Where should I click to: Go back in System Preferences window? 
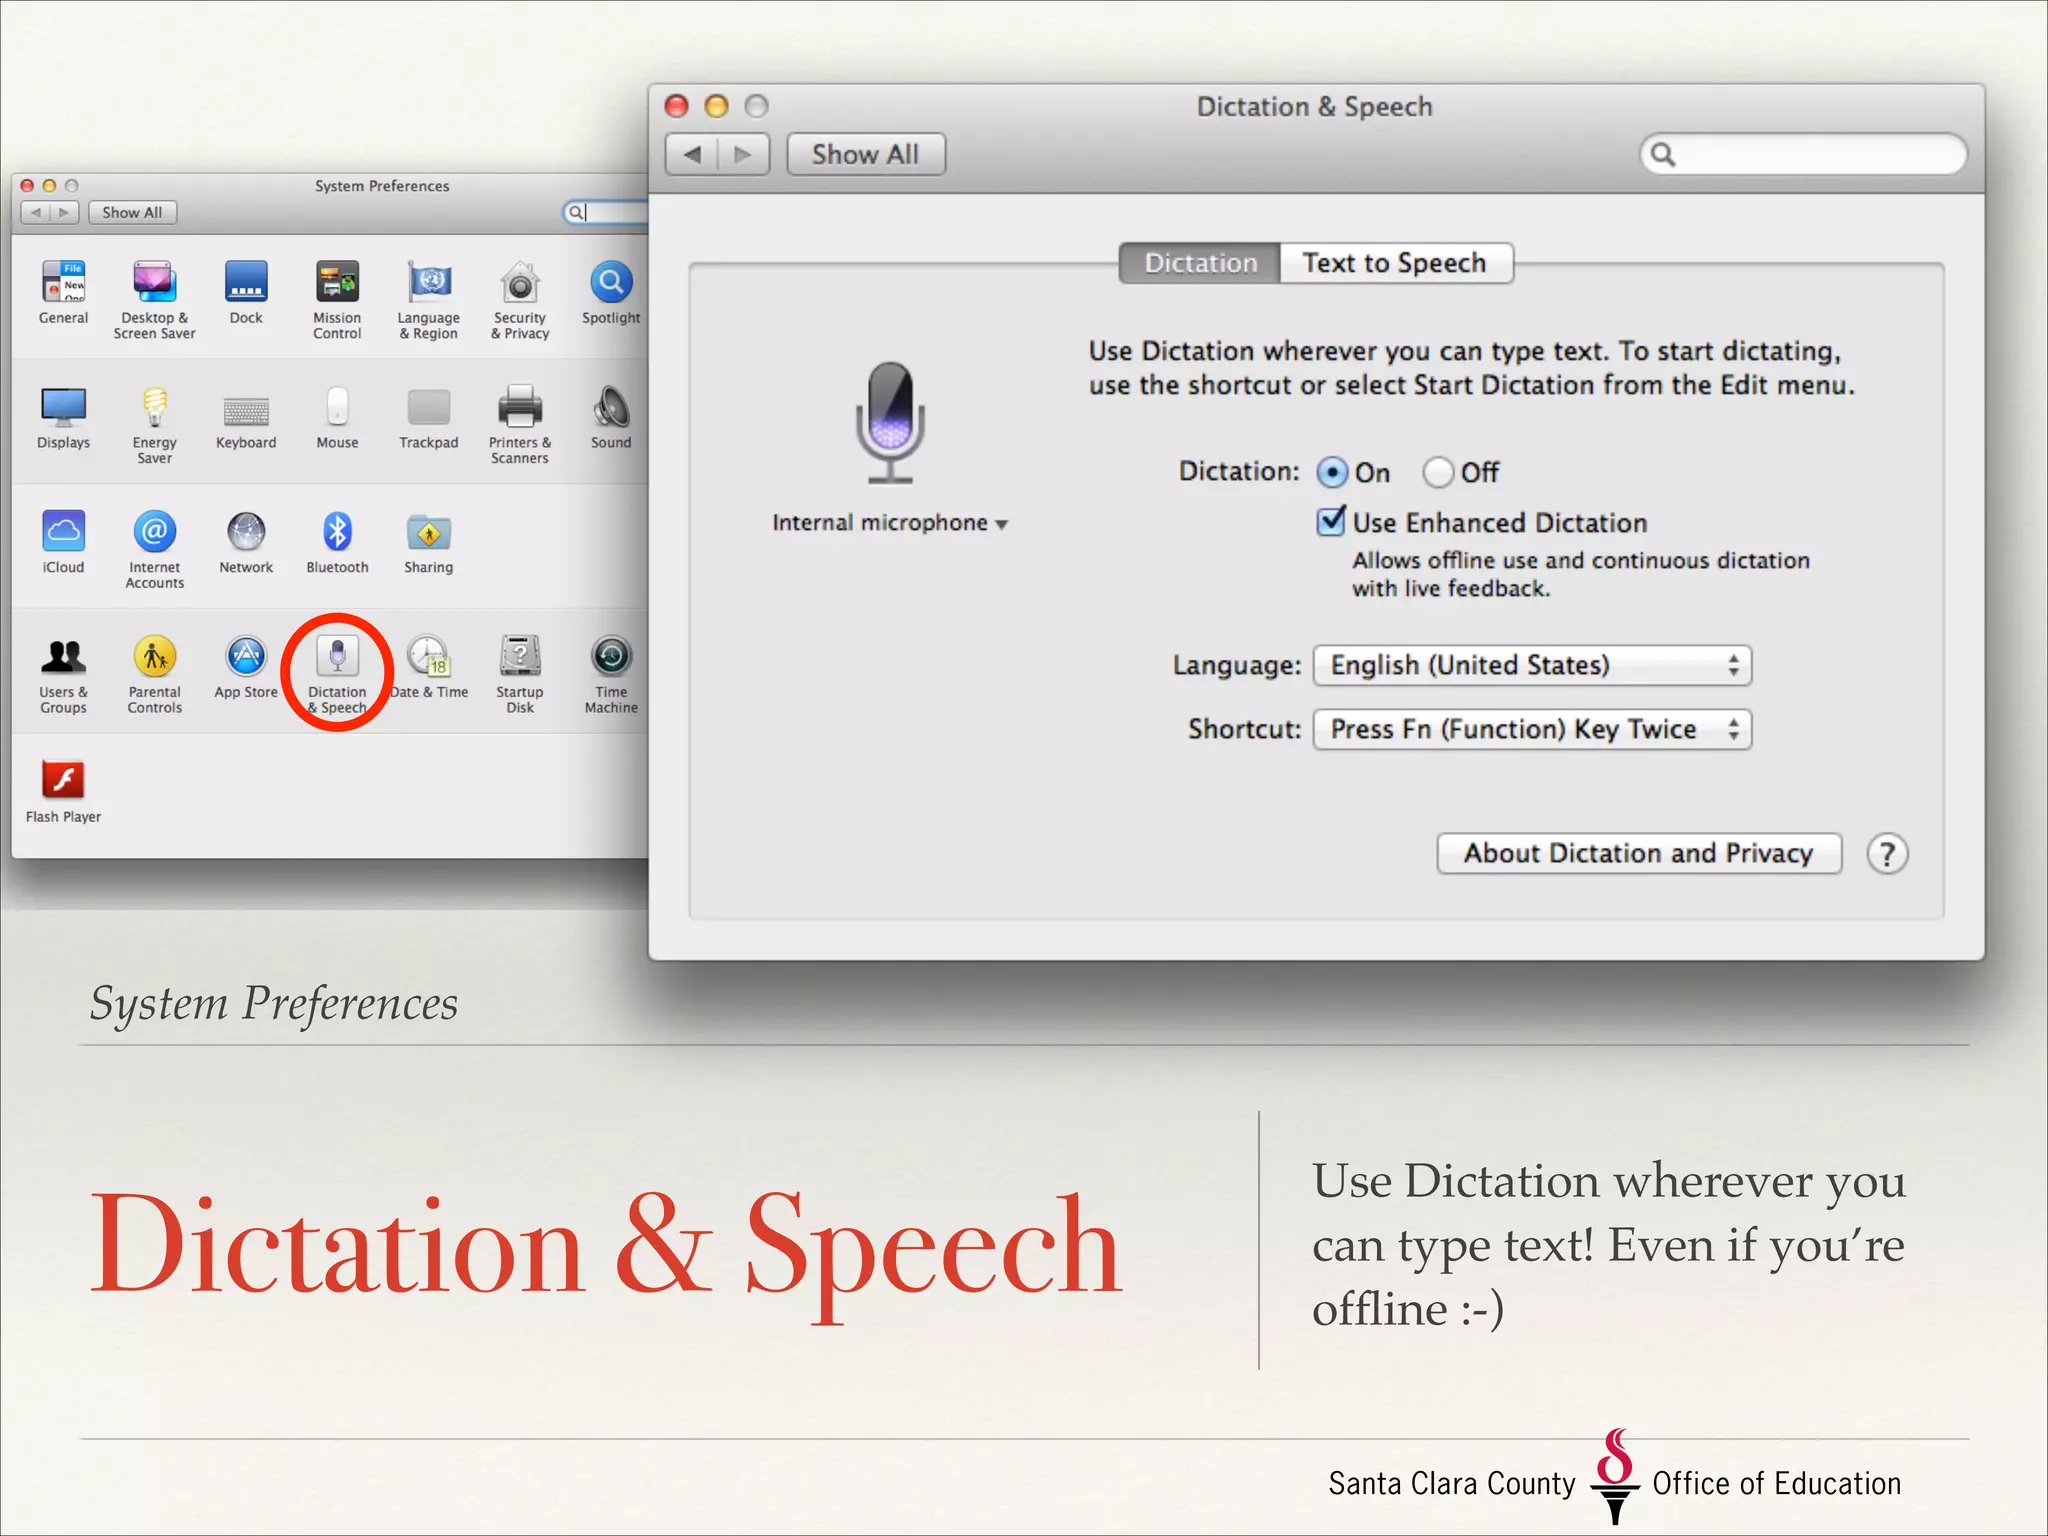pos(36,212)
